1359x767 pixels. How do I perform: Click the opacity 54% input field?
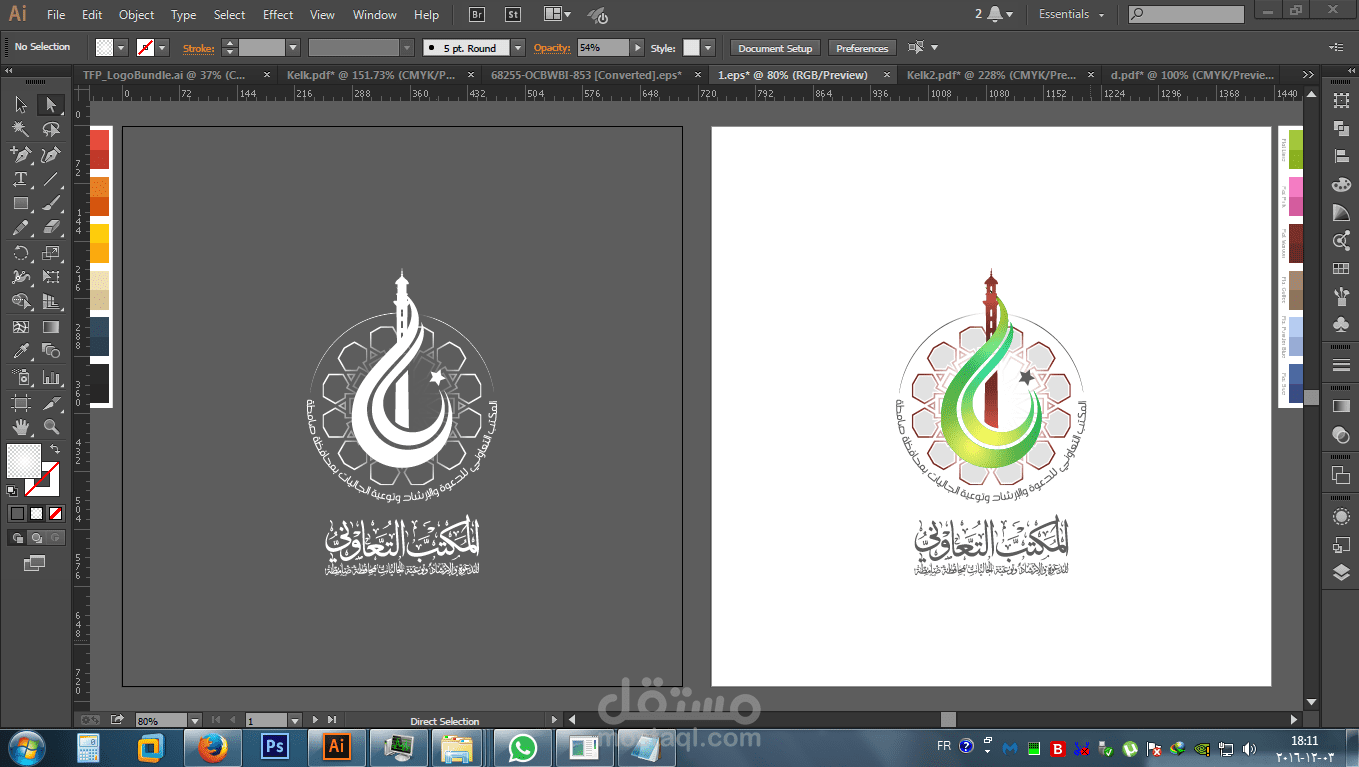coord(603,48)
